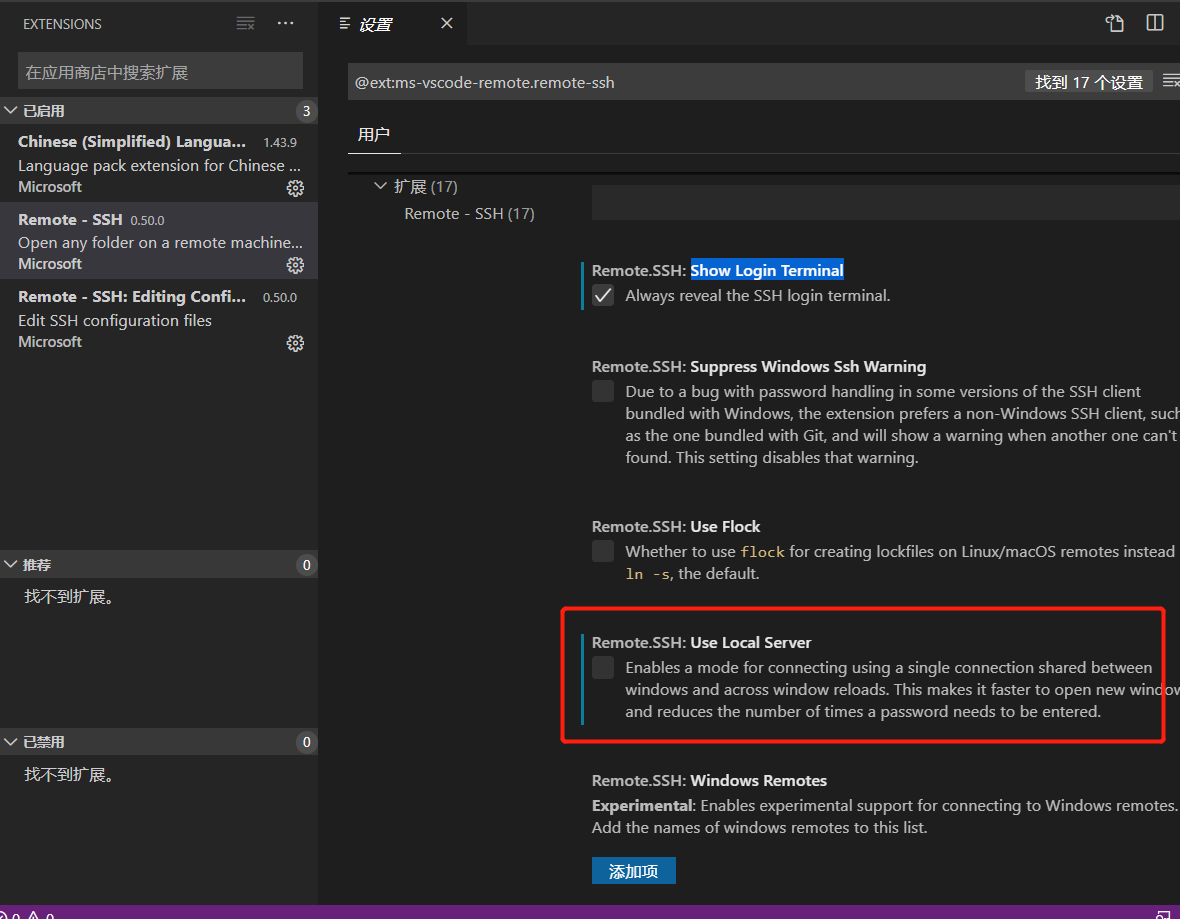Click errors and warnings status bar item

pyautogui.click(x=27, y=914)
